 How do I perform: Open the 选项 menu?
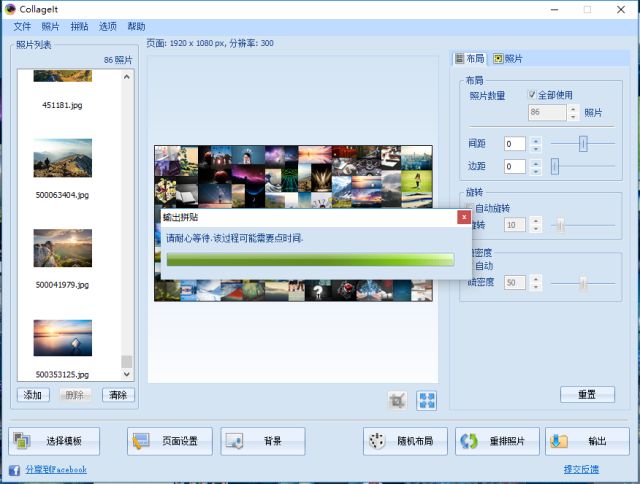[108, 27]
